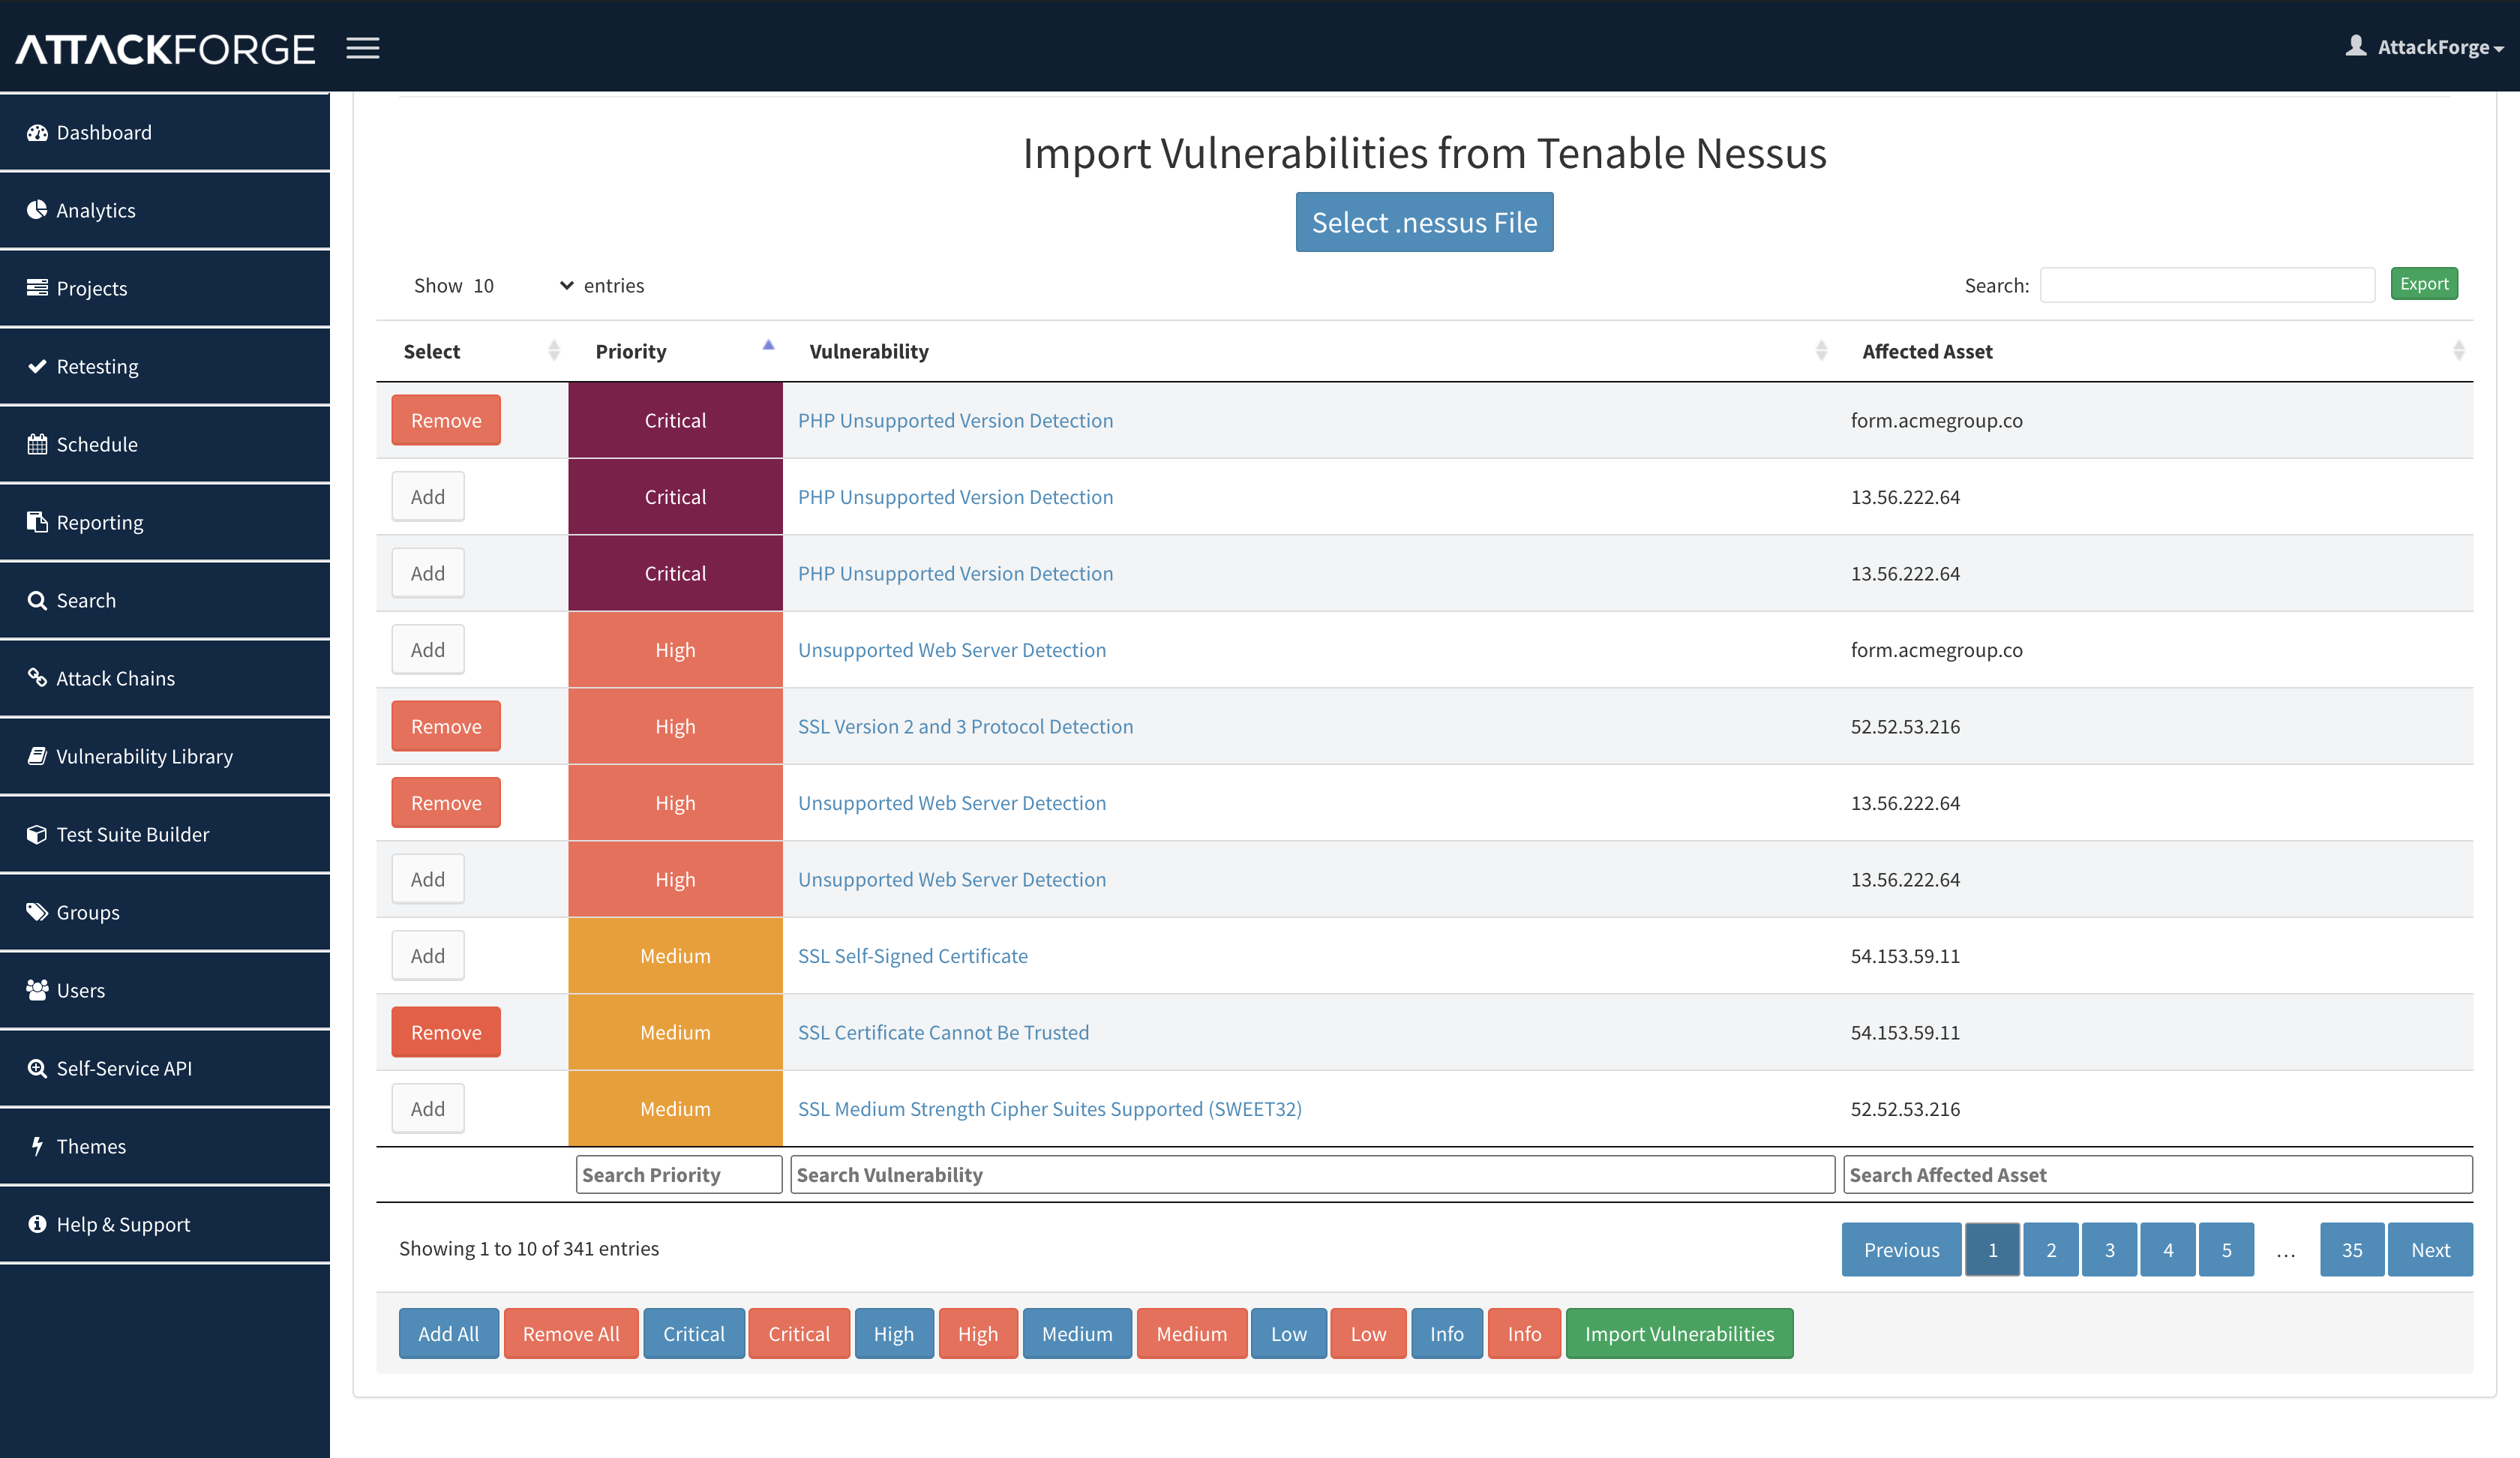Sort by the Affected Asset column arrows
The width and height of the screenshot is (2520, 1458).
point(2459,351)
